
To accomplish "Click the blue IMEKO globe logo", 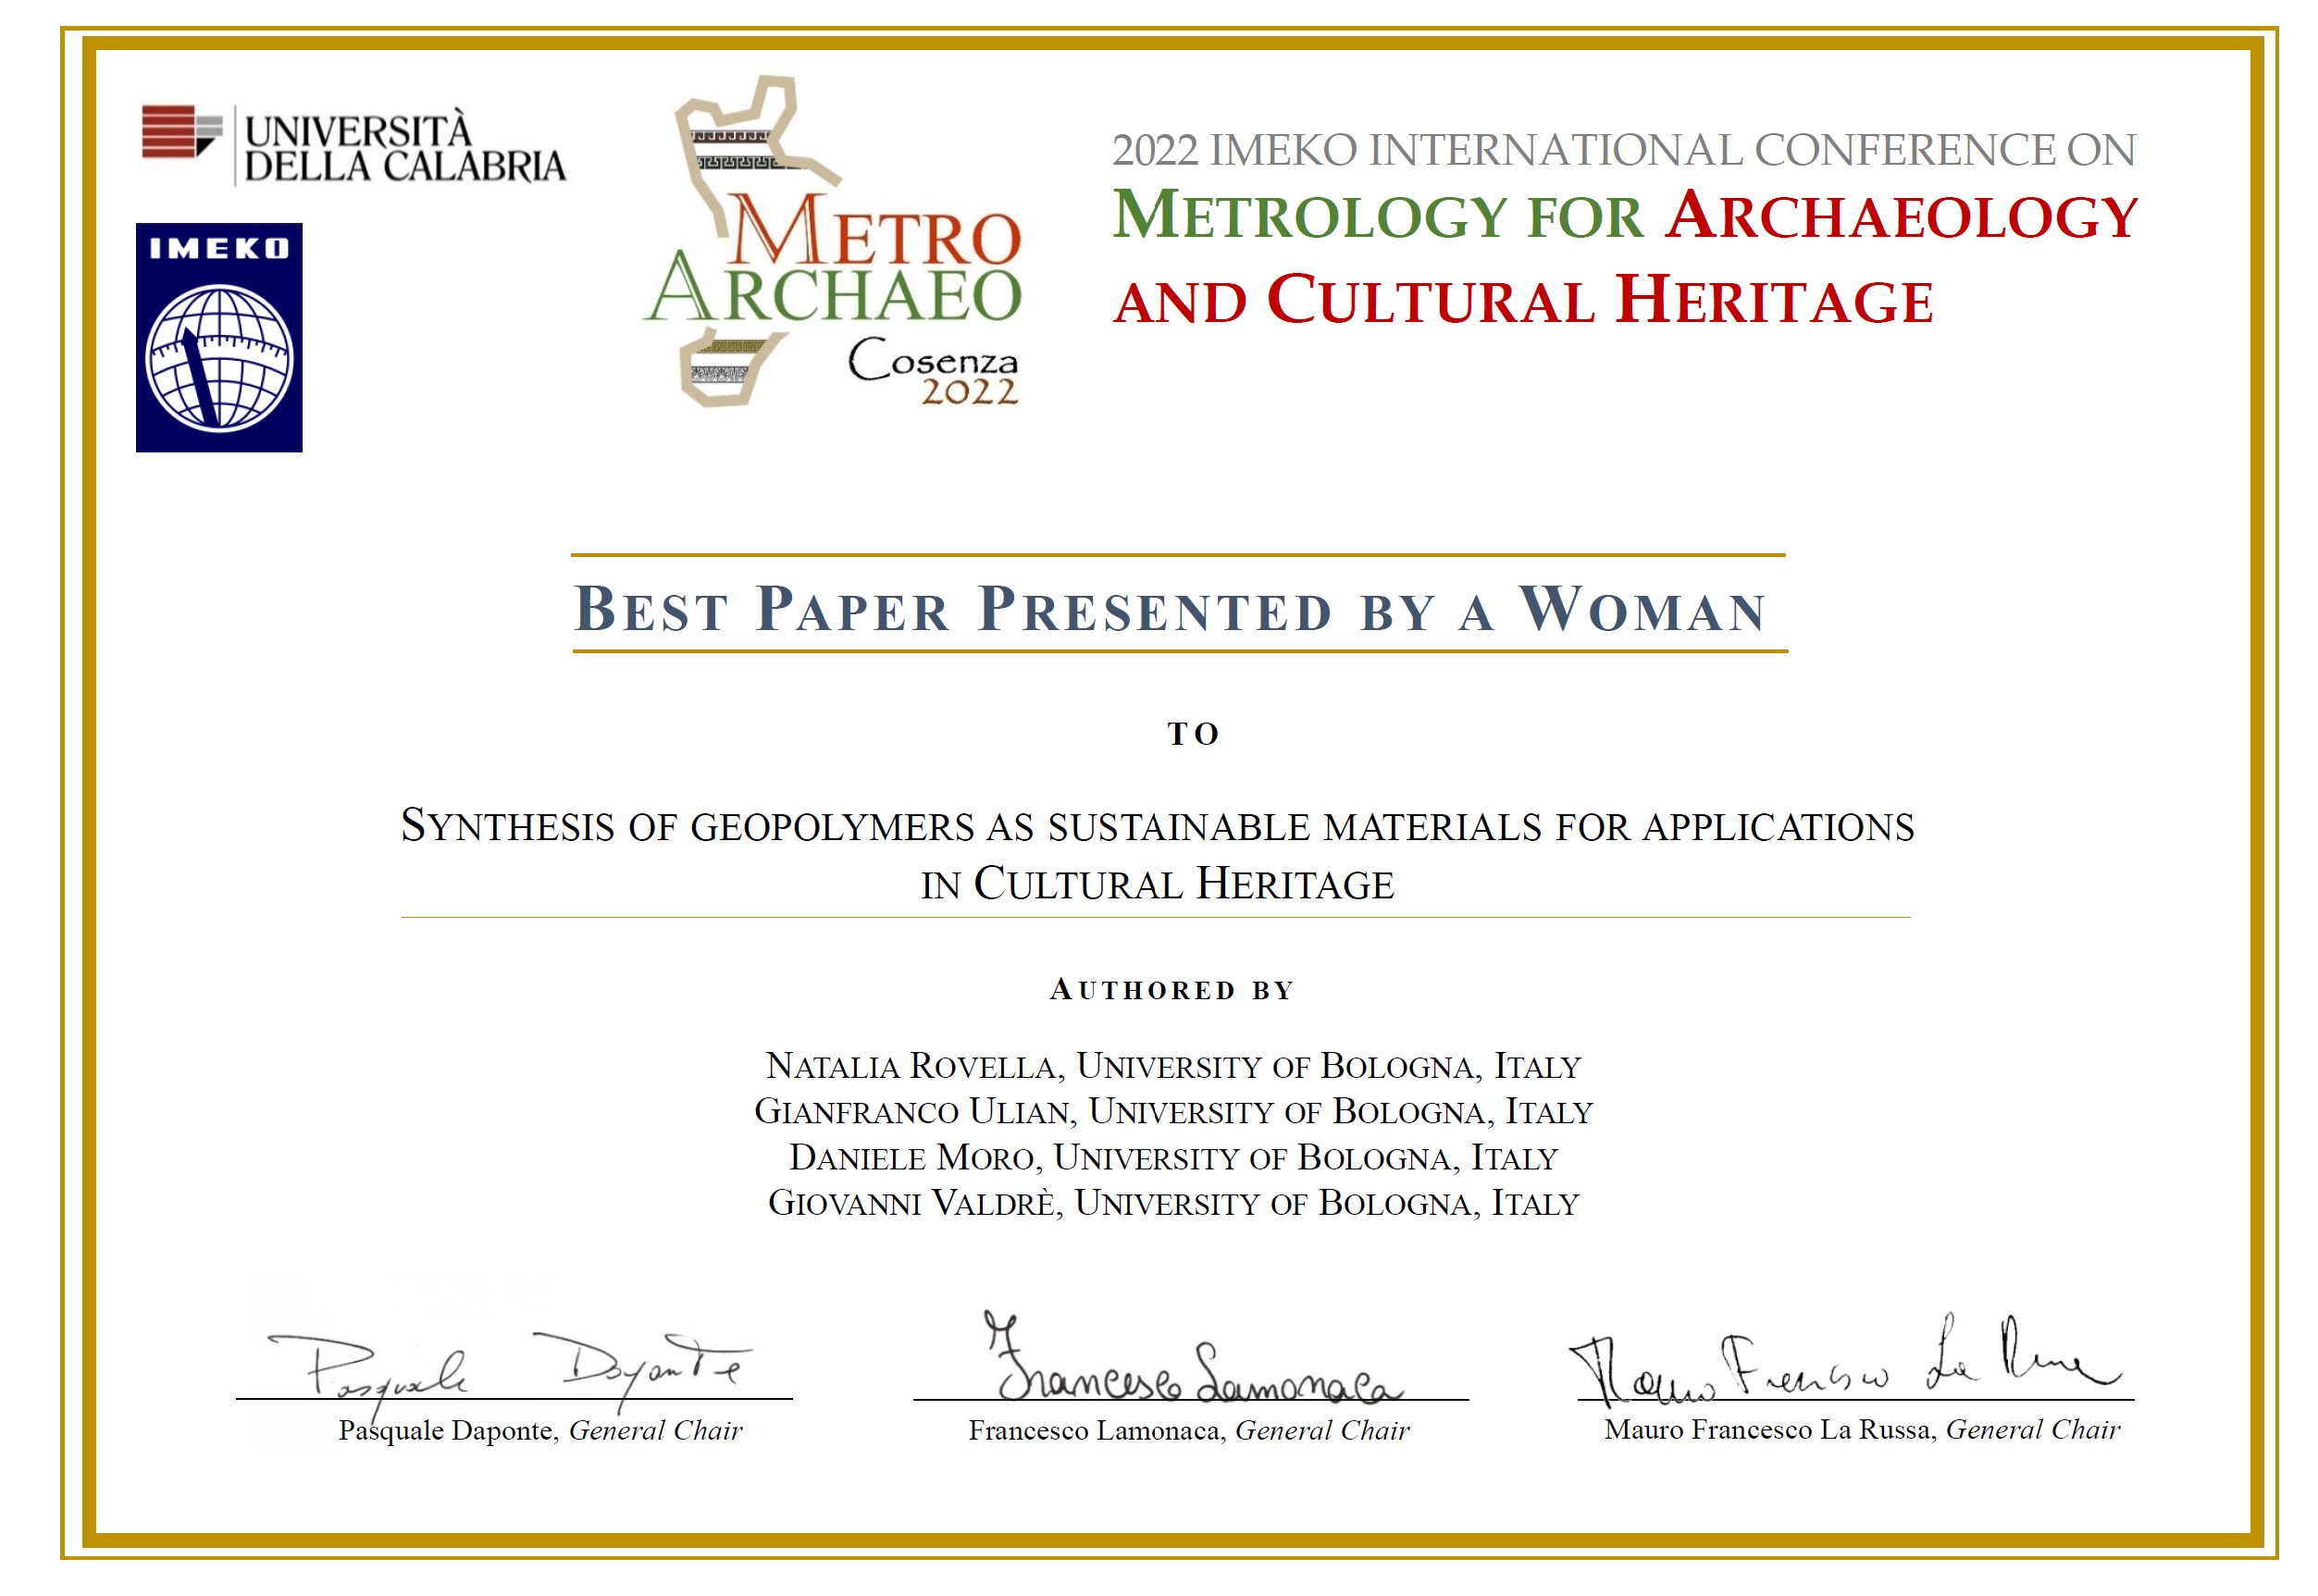I will coord(219,338).
